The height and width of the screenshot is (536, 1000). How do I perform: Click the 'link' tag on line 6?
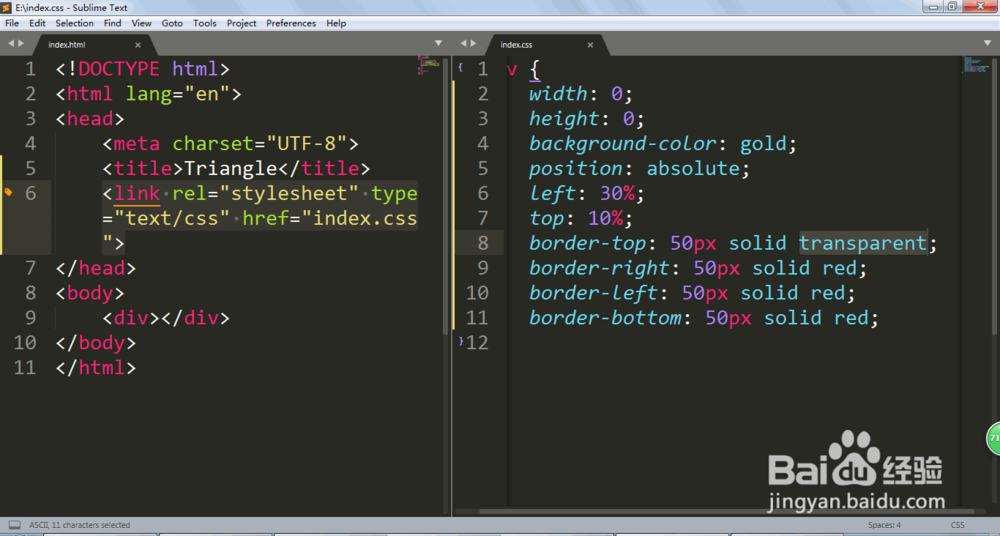tap(137, 193)
